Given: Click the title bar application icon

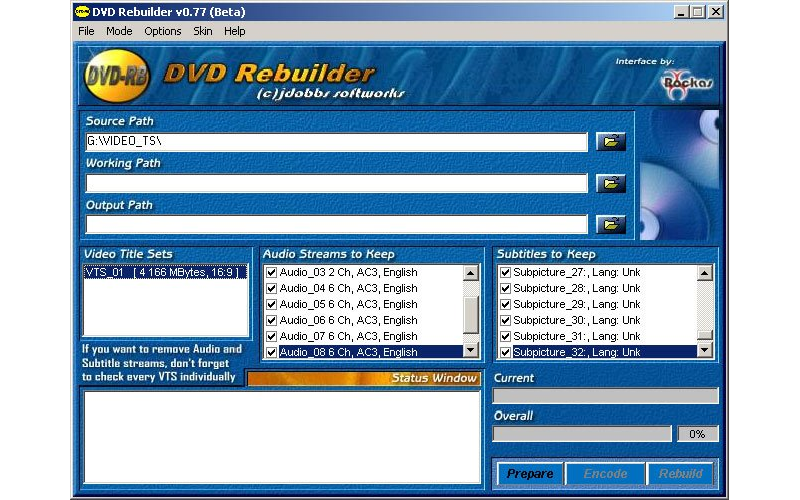Looking at the screenshot, I should (82, 11).
